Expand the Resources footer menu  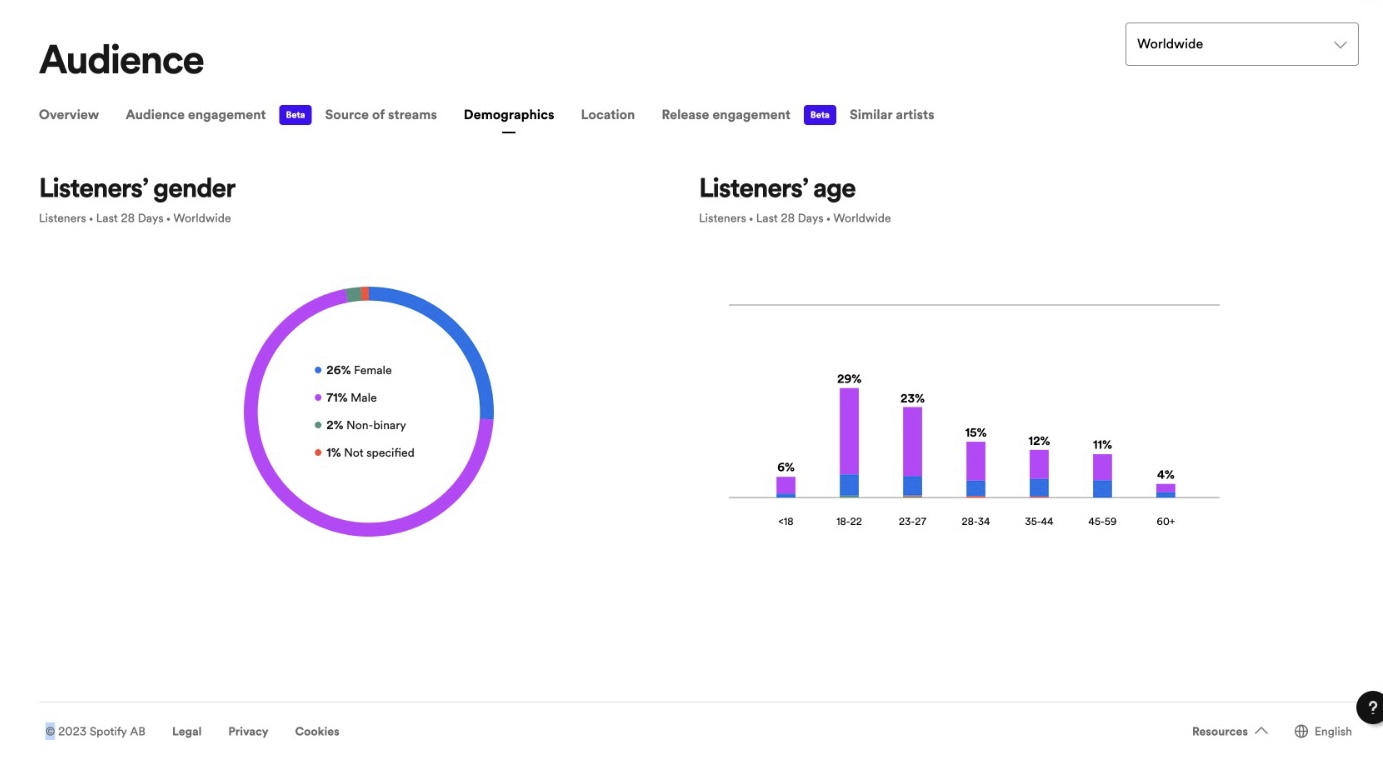(x=1229, y=731)
